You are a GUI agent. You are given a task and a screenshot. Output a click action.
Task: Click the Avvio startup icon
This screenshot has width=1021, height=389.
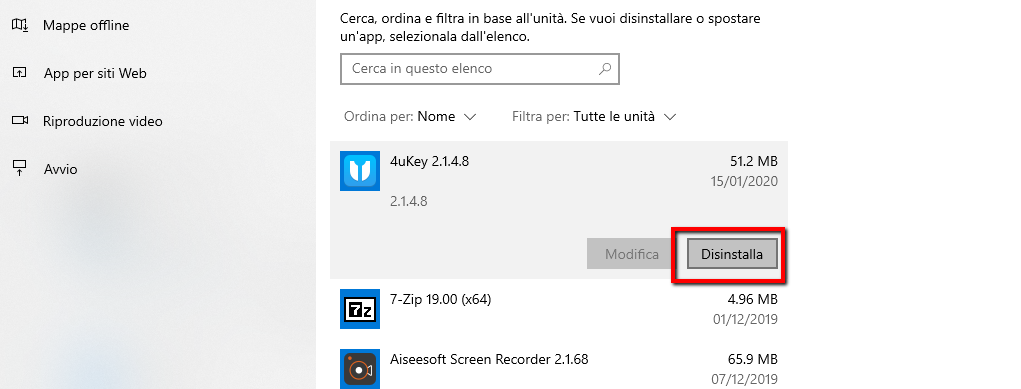tap(20, 169)
